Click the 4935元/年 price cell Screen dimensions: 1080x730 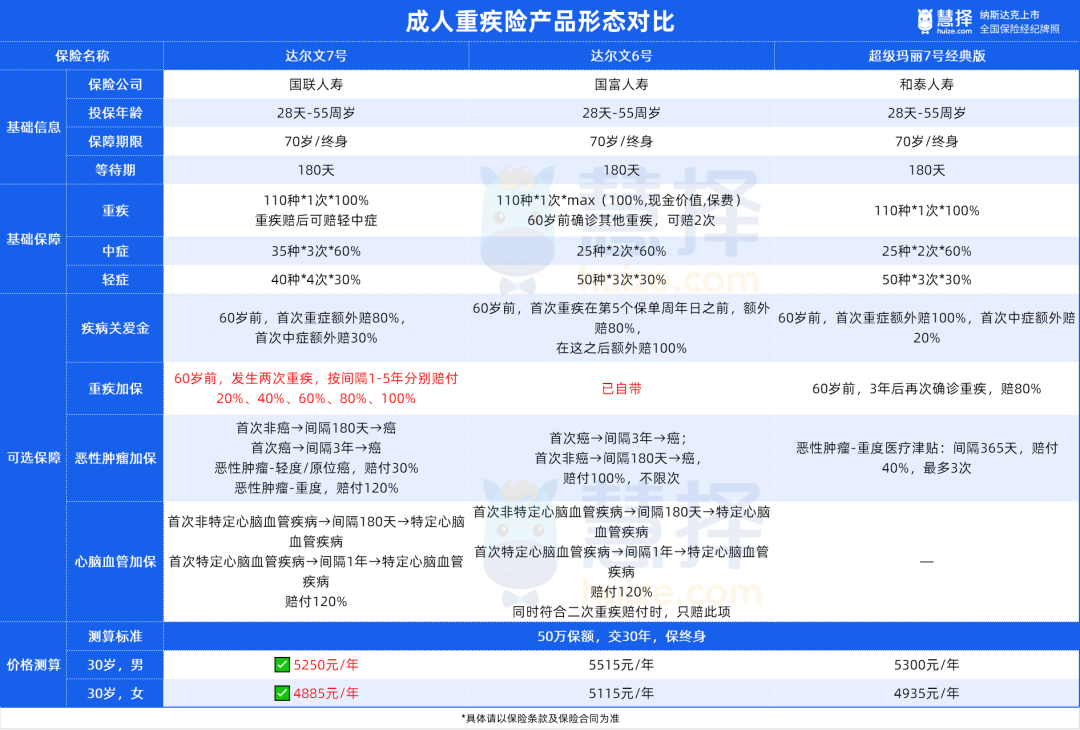pos(926,693)
